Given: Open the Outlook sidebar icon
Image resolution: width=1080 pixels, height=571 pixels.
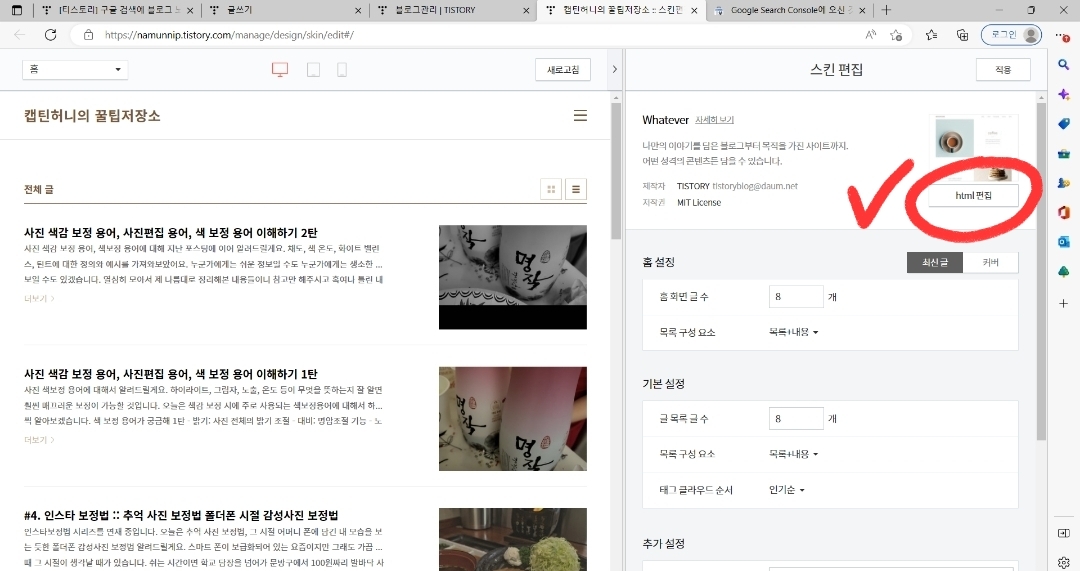Looking at the screenshot, I should click(x=1063, y=242).
